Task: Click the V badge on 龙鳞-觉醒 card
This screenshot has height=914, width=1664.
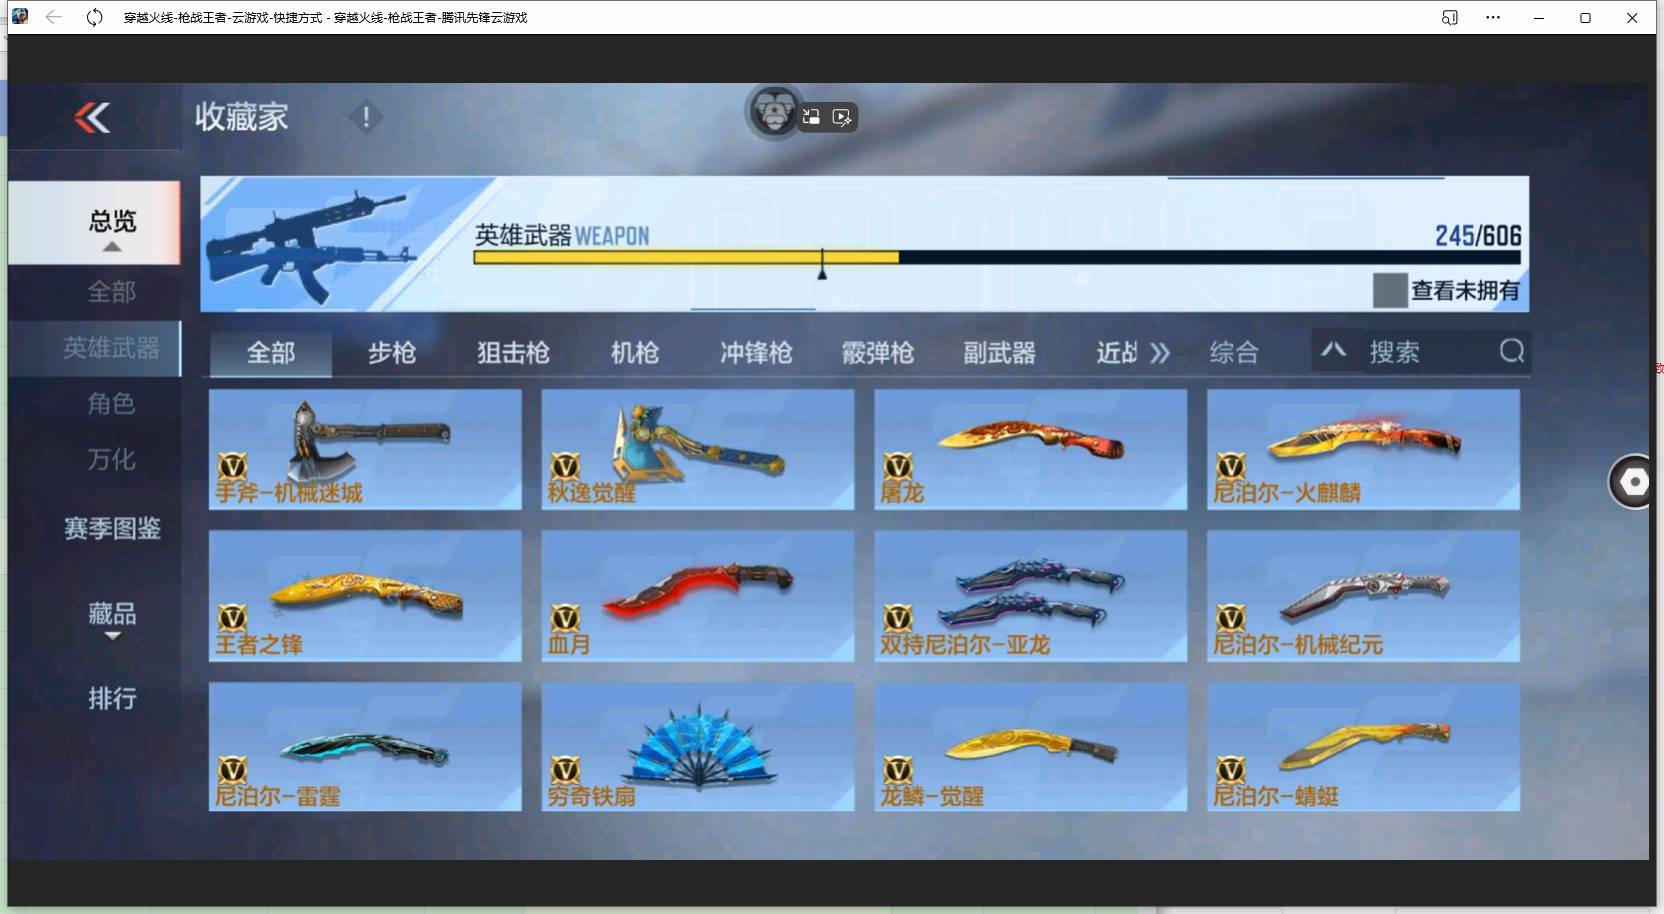Action: [898, 769]
